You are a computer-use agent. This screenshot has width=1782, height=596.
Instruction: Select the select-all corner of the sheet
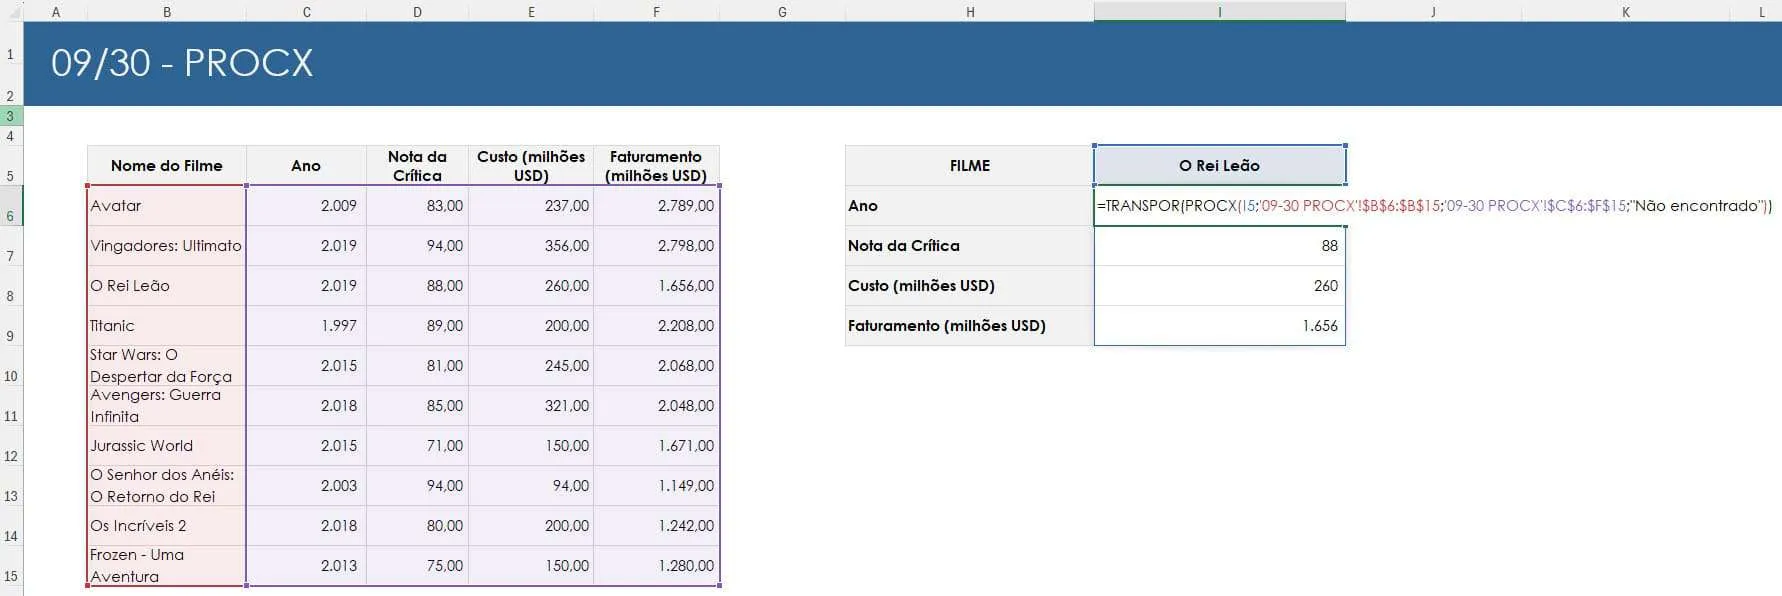[x=11, y=11]
